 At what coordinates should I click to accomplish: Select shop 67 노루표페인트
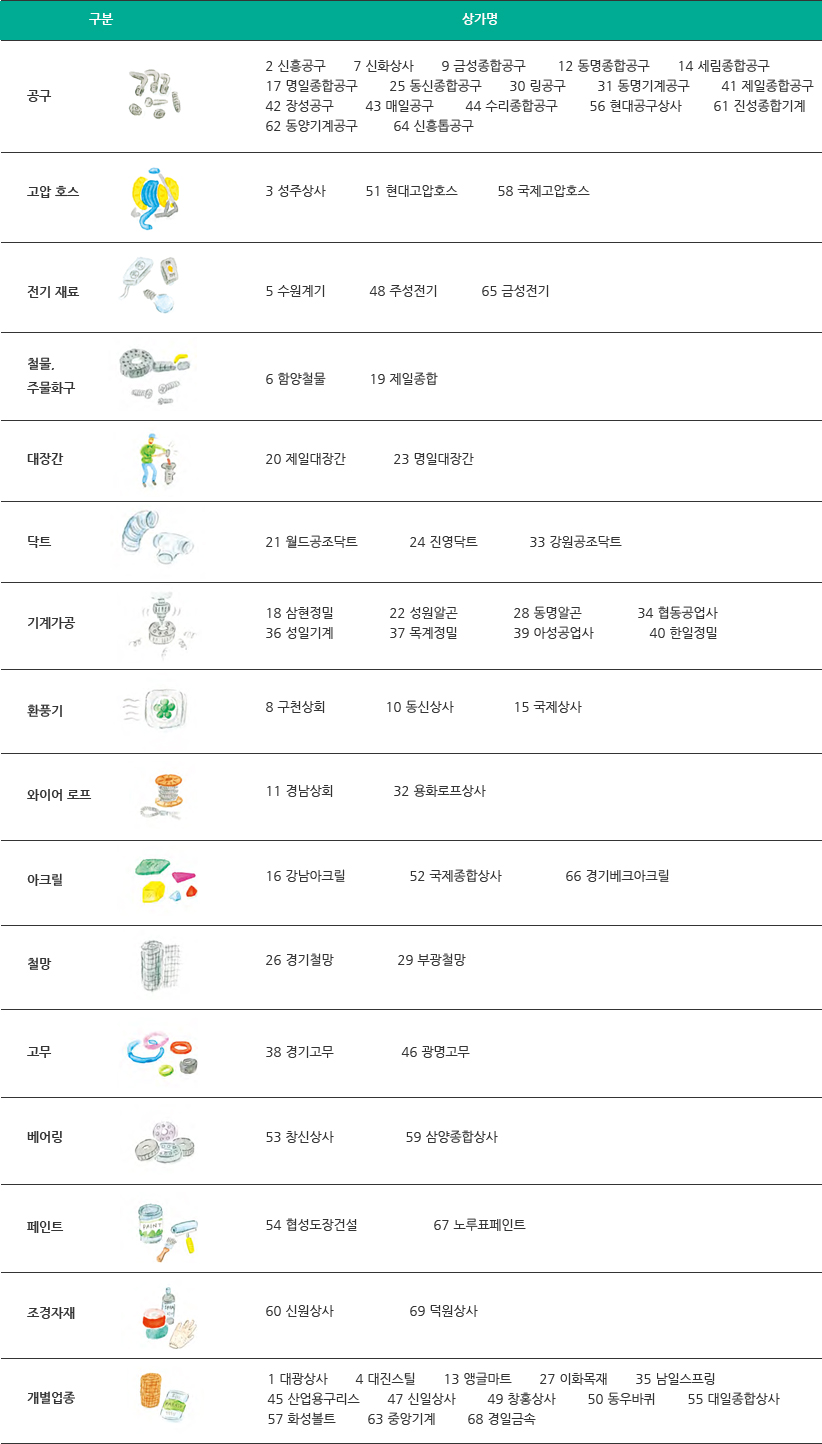(479, 1224)
